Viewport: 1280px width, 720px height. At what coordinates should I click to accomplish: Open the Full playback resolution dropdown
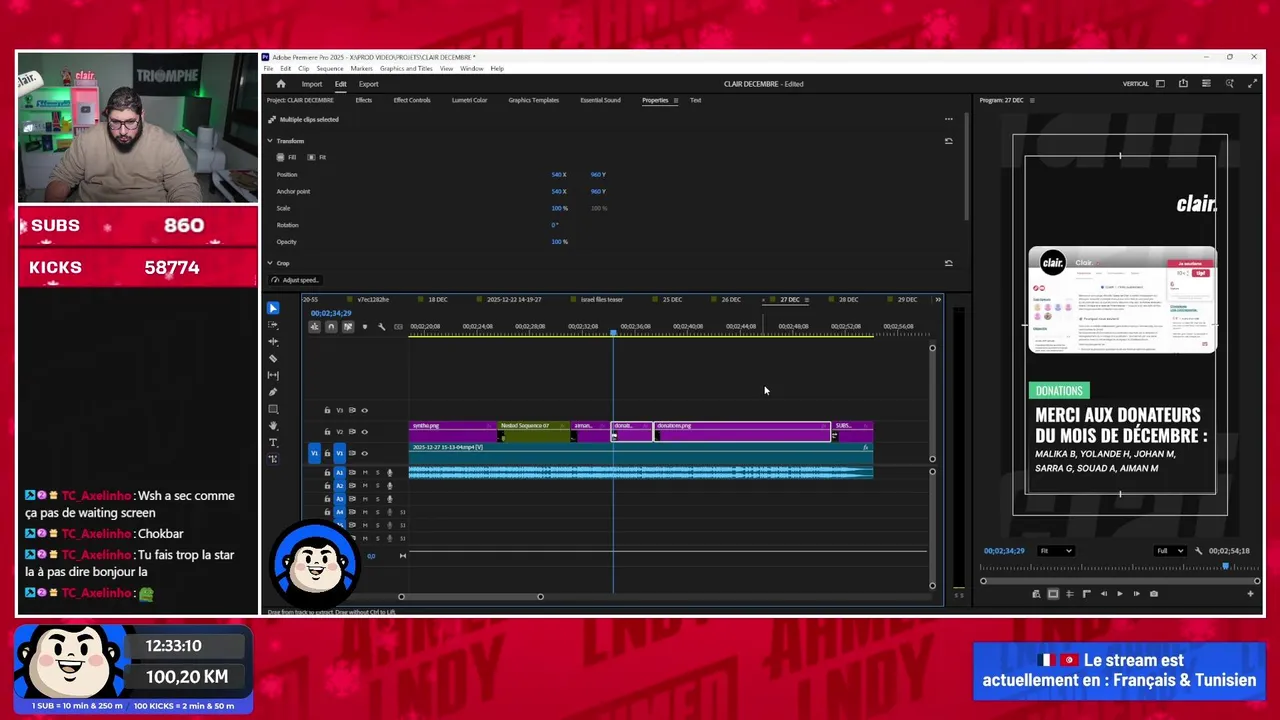pyautogui.click(x=1170, y=551)
